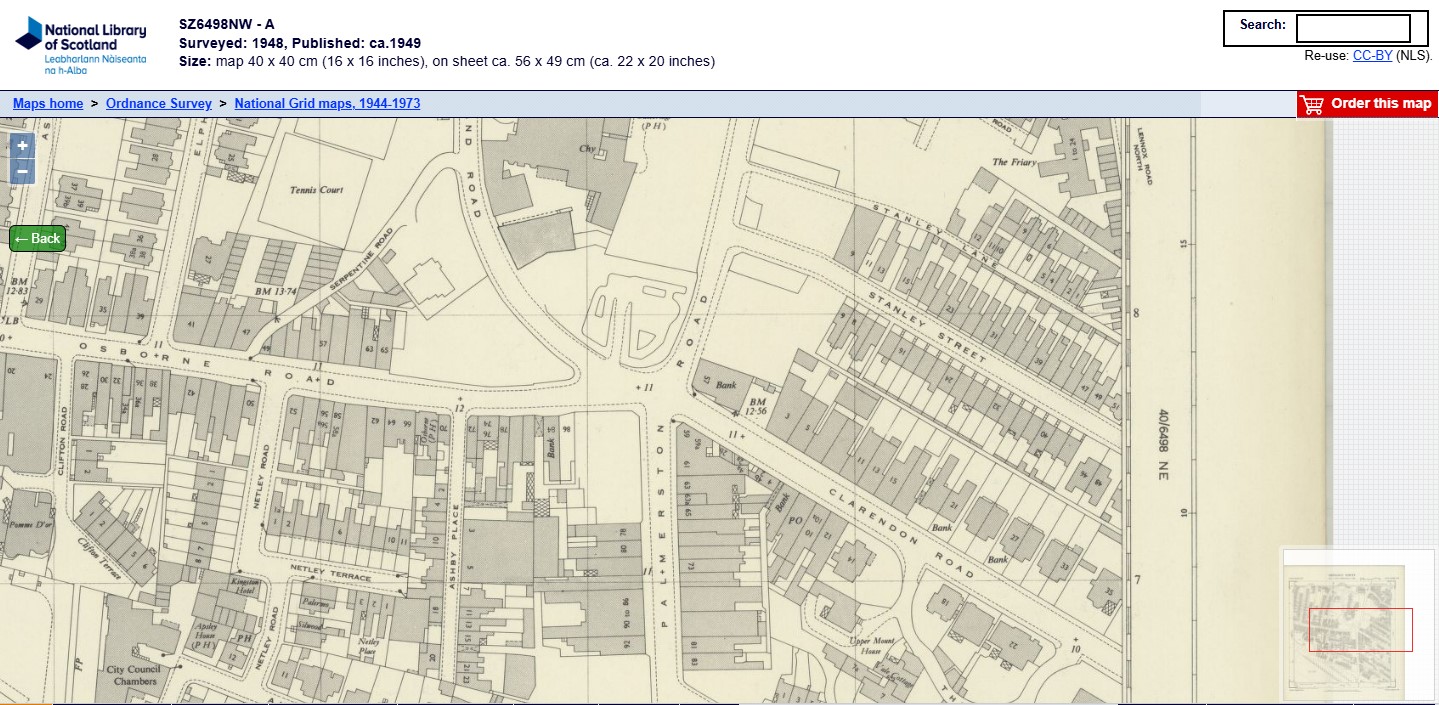
Task: Open the National Library of Scotland logo
Action: coord(81,46)
